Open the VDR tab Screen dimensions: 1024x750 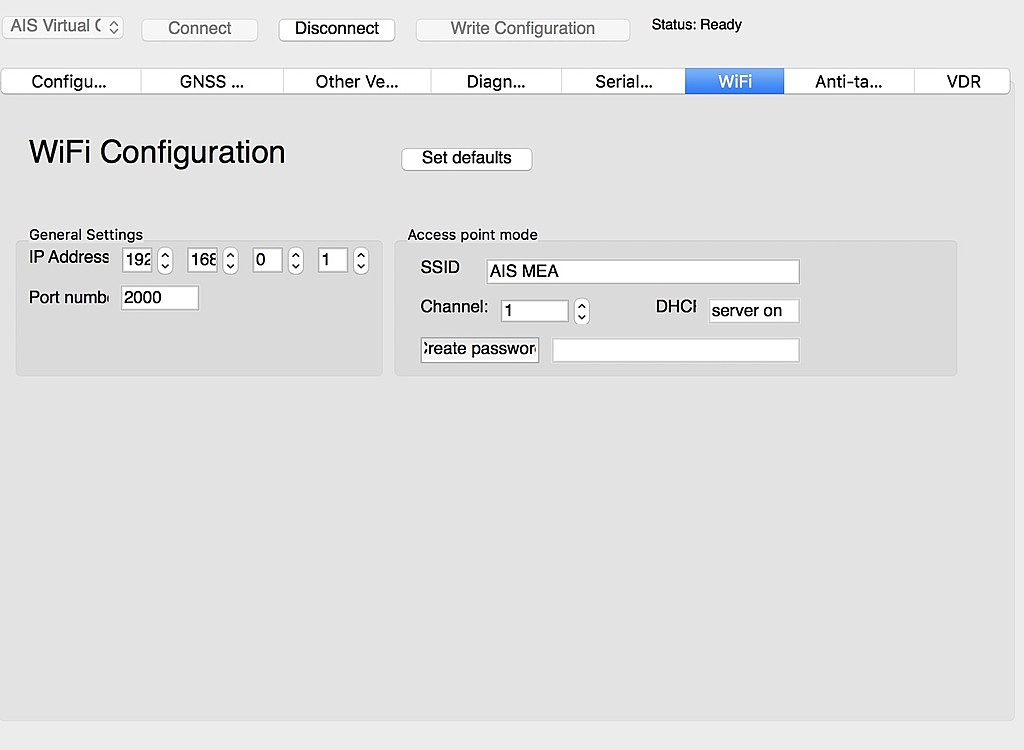tap(963, 82)
